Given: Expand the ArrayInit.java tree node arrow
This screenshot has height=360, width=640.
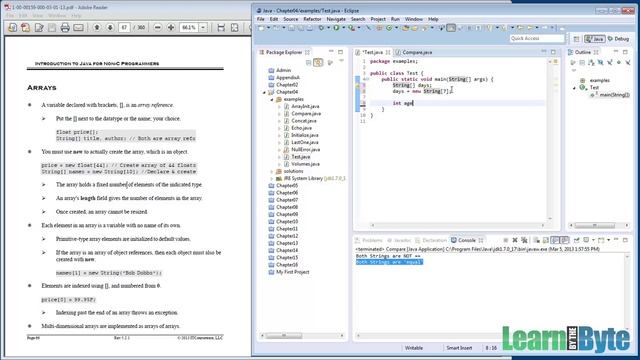Looking at the screenshot, I should [x=279, y=107].
